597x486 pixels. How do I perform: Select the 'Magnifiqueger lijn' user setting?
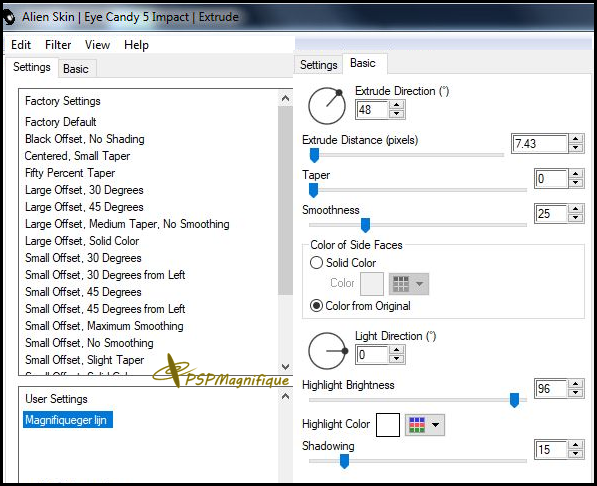(x=67, y=420)
